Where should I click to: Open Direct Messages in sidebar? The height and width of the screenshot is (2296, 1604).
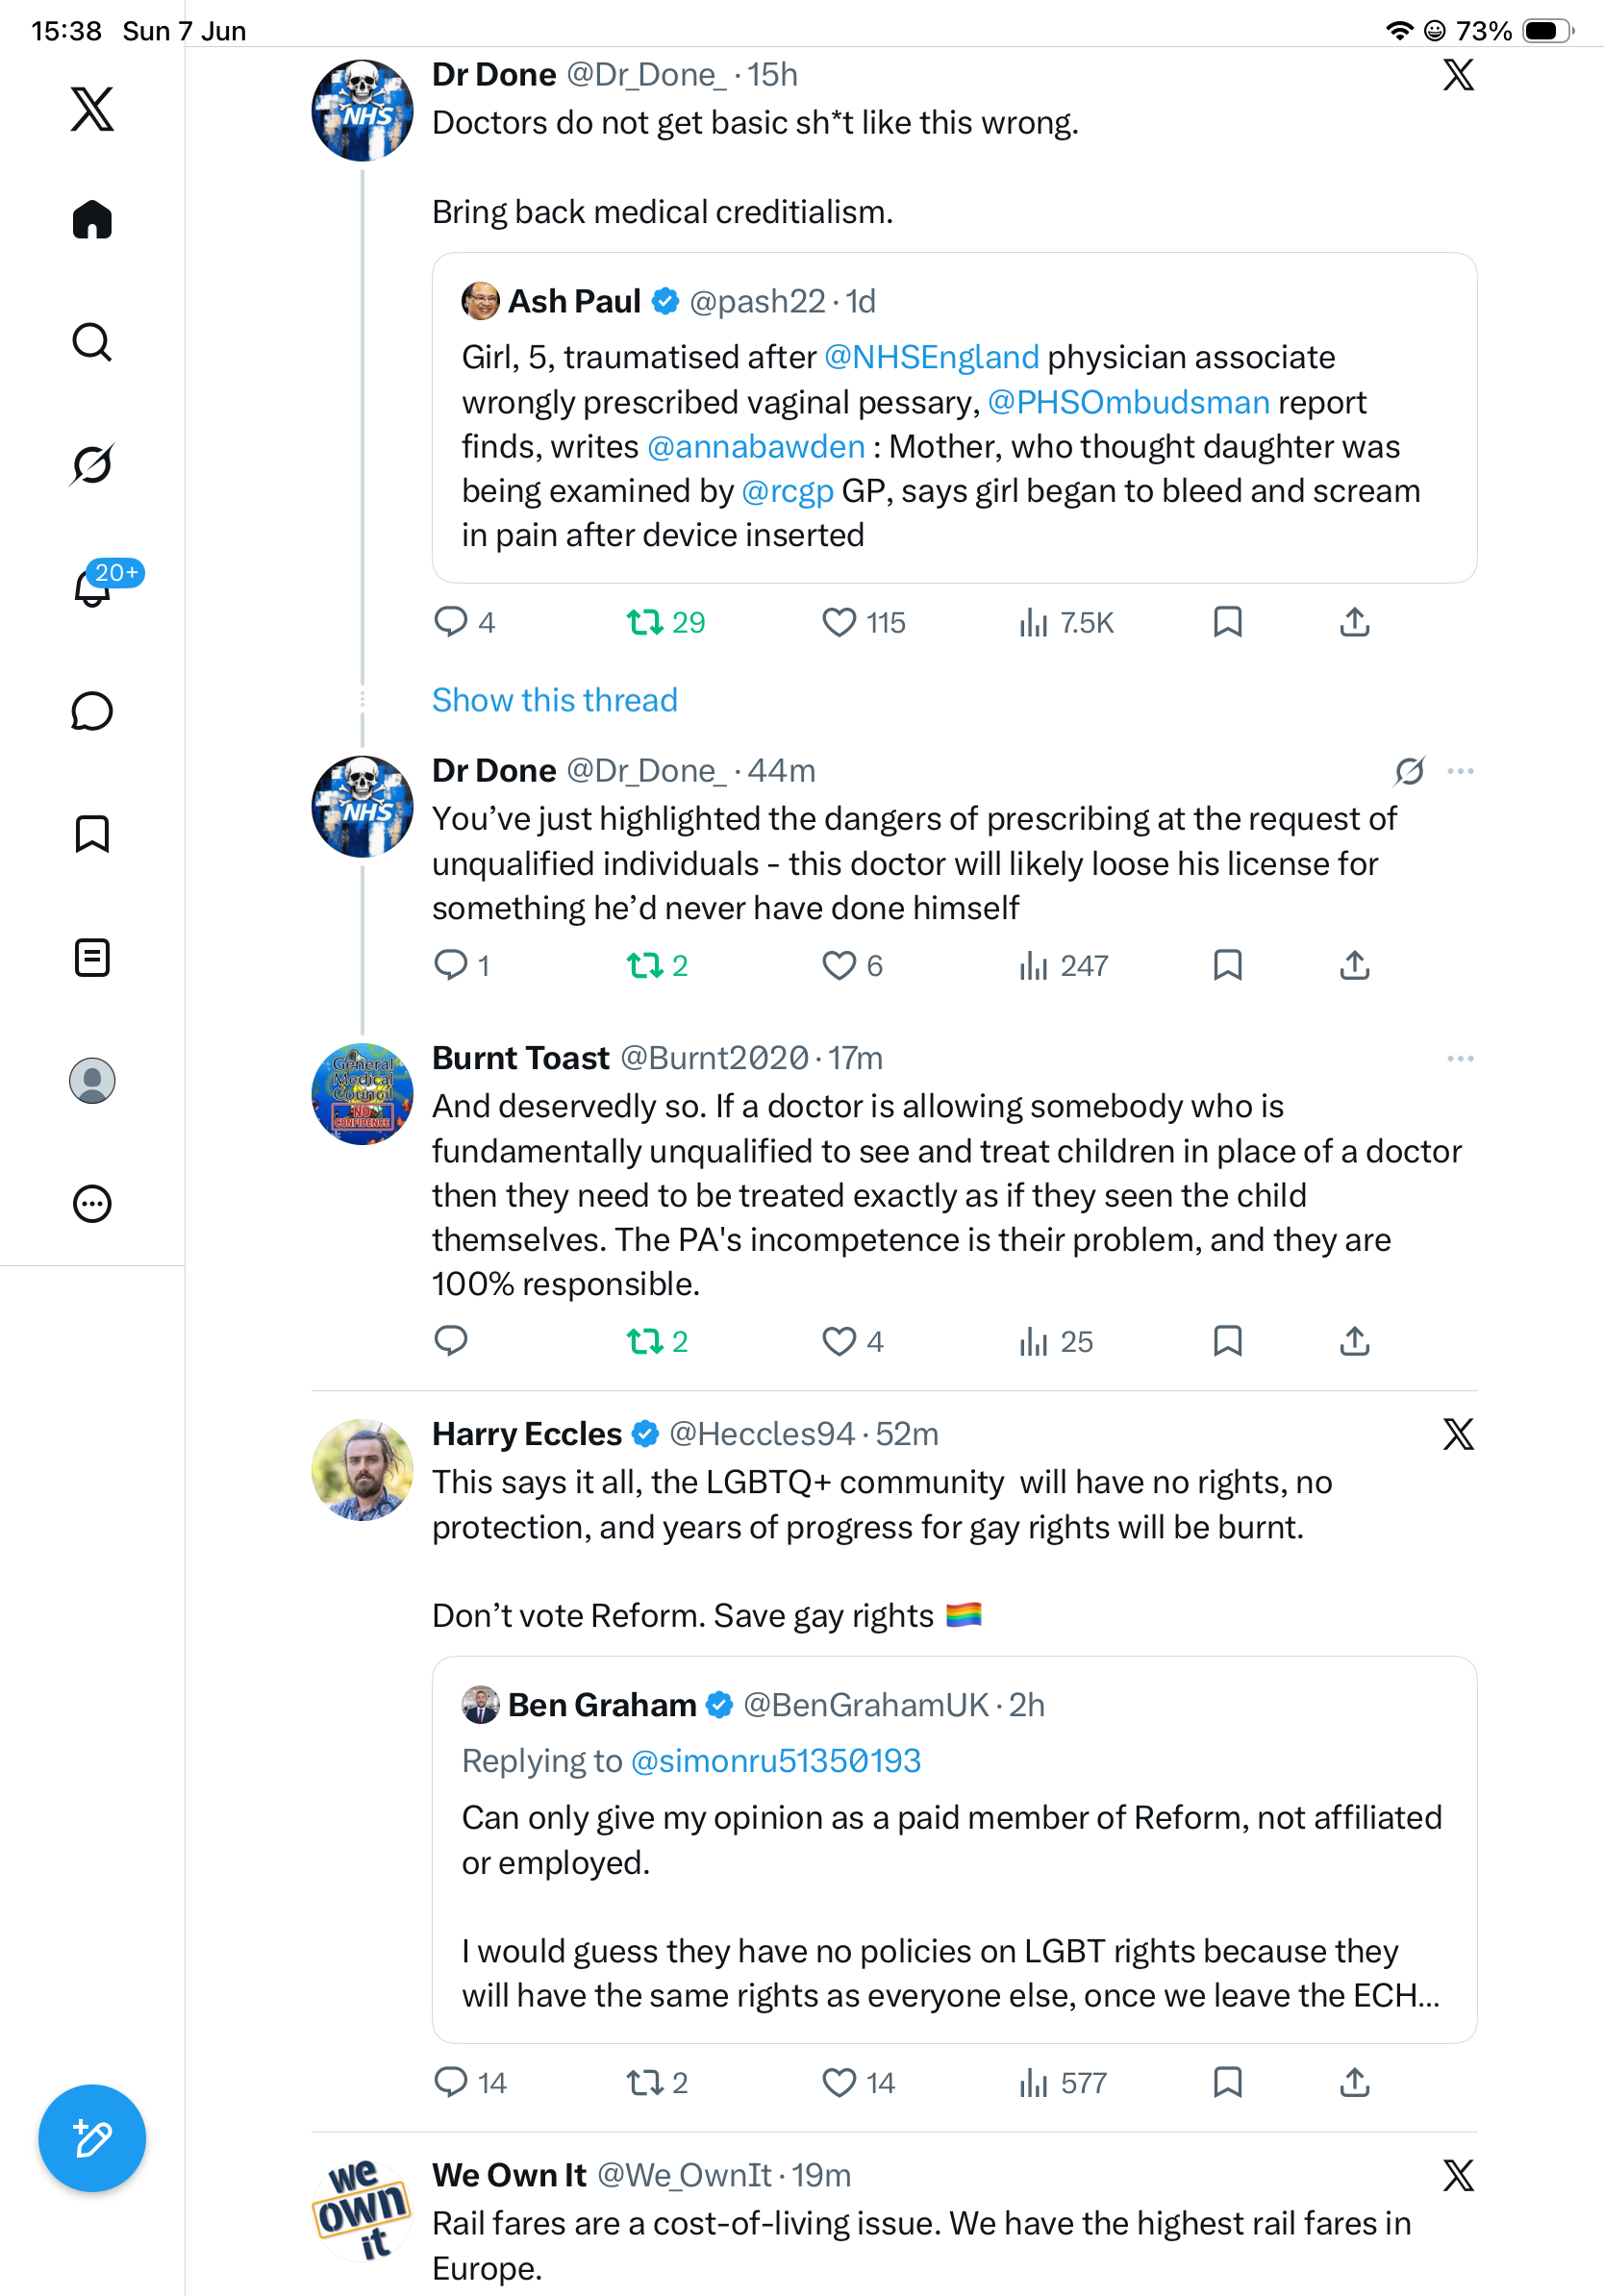point(92,711)
